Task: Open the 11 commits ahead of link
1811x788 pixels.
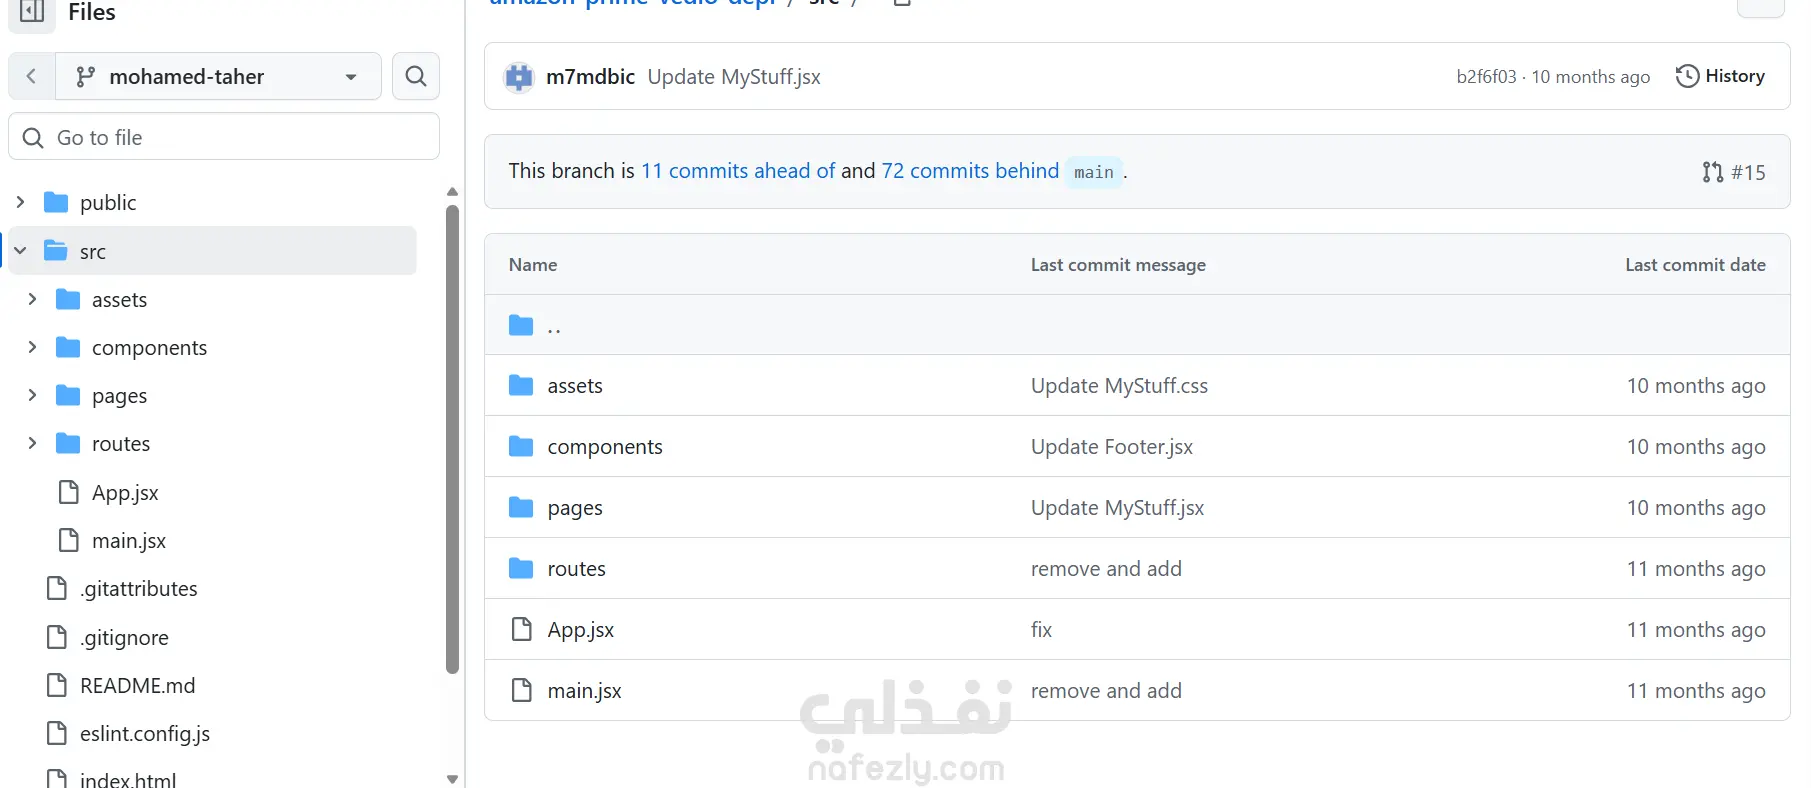Action: [x=738, y=171]
